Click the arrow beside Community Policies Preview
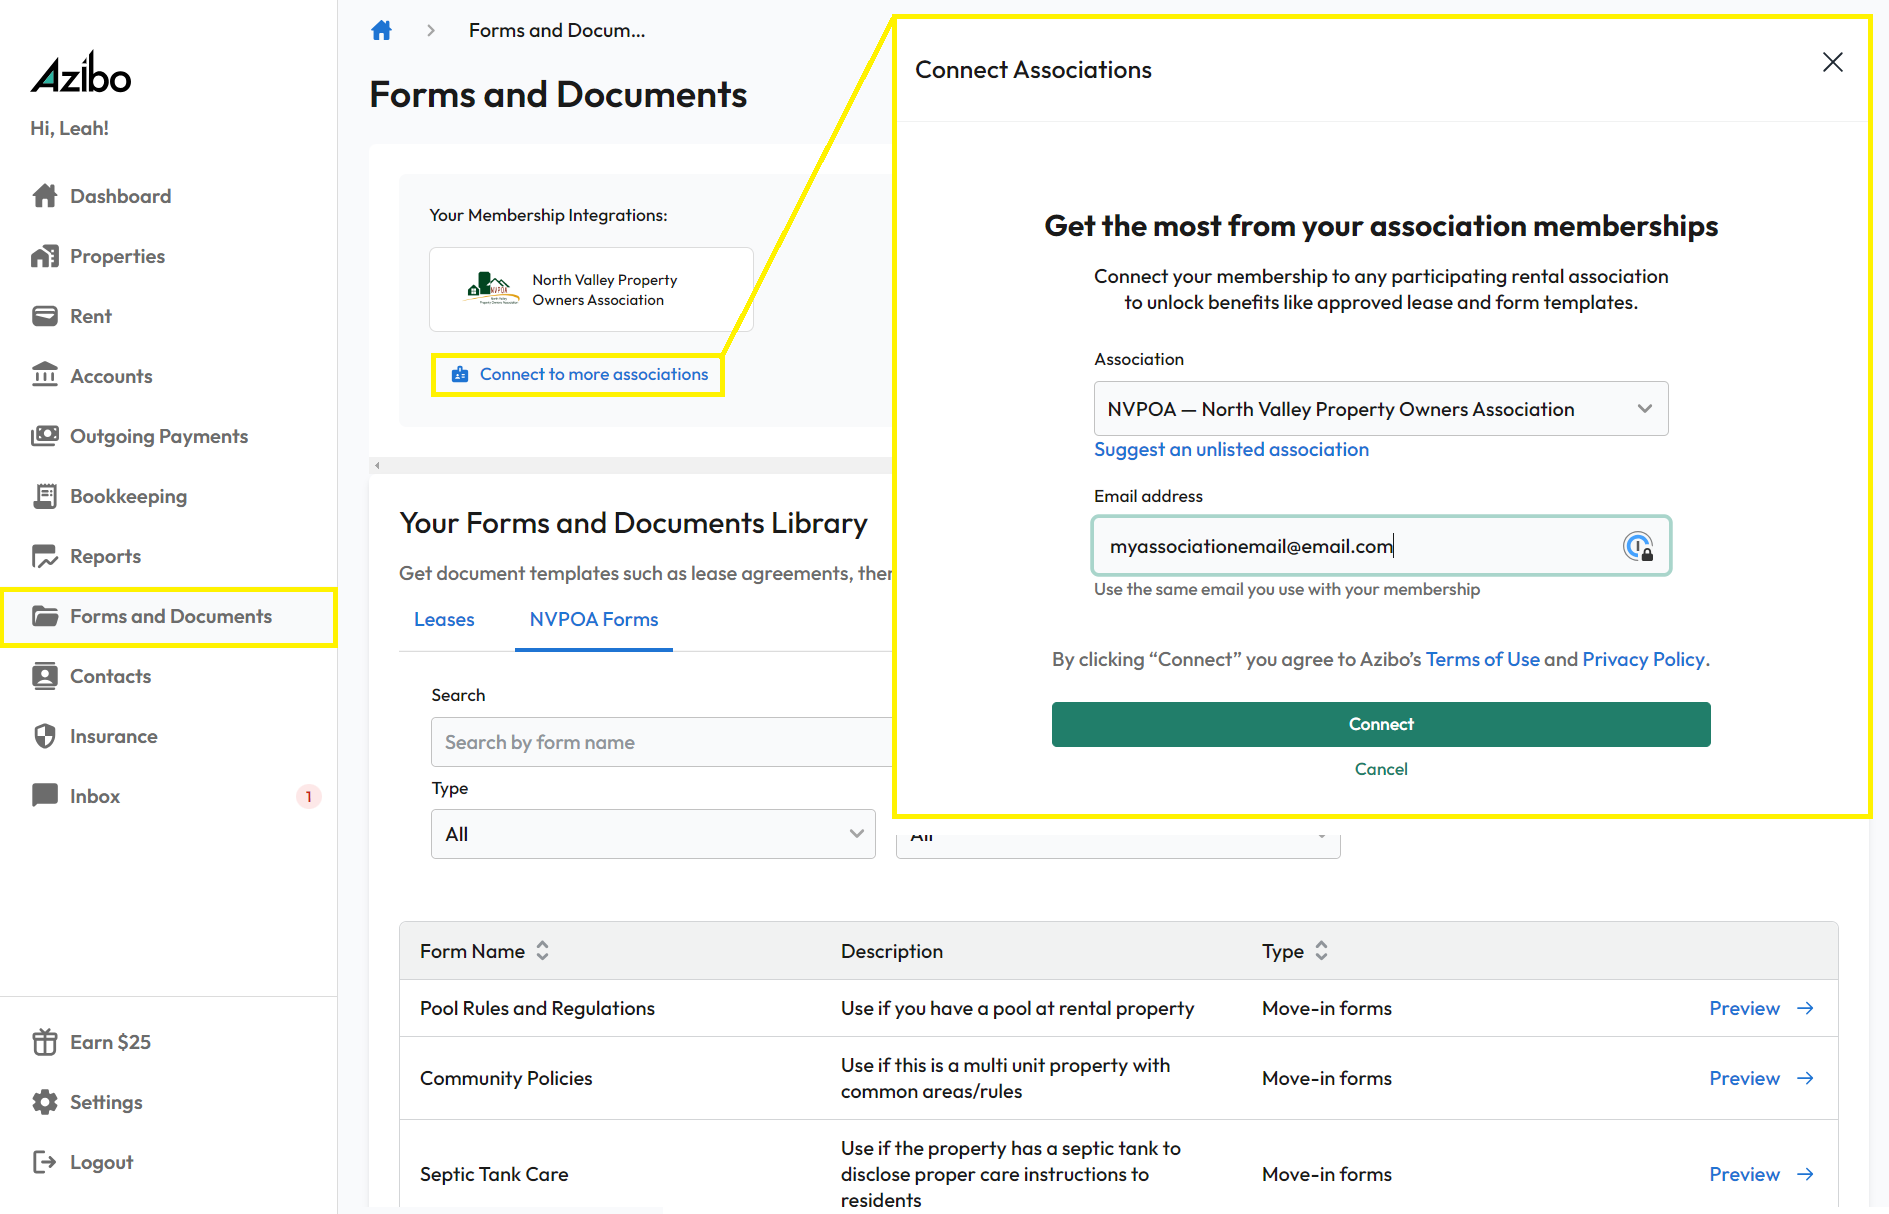This screenshot has height=1214, width=1889. pyautogui.click(x=1805, y=1078)
